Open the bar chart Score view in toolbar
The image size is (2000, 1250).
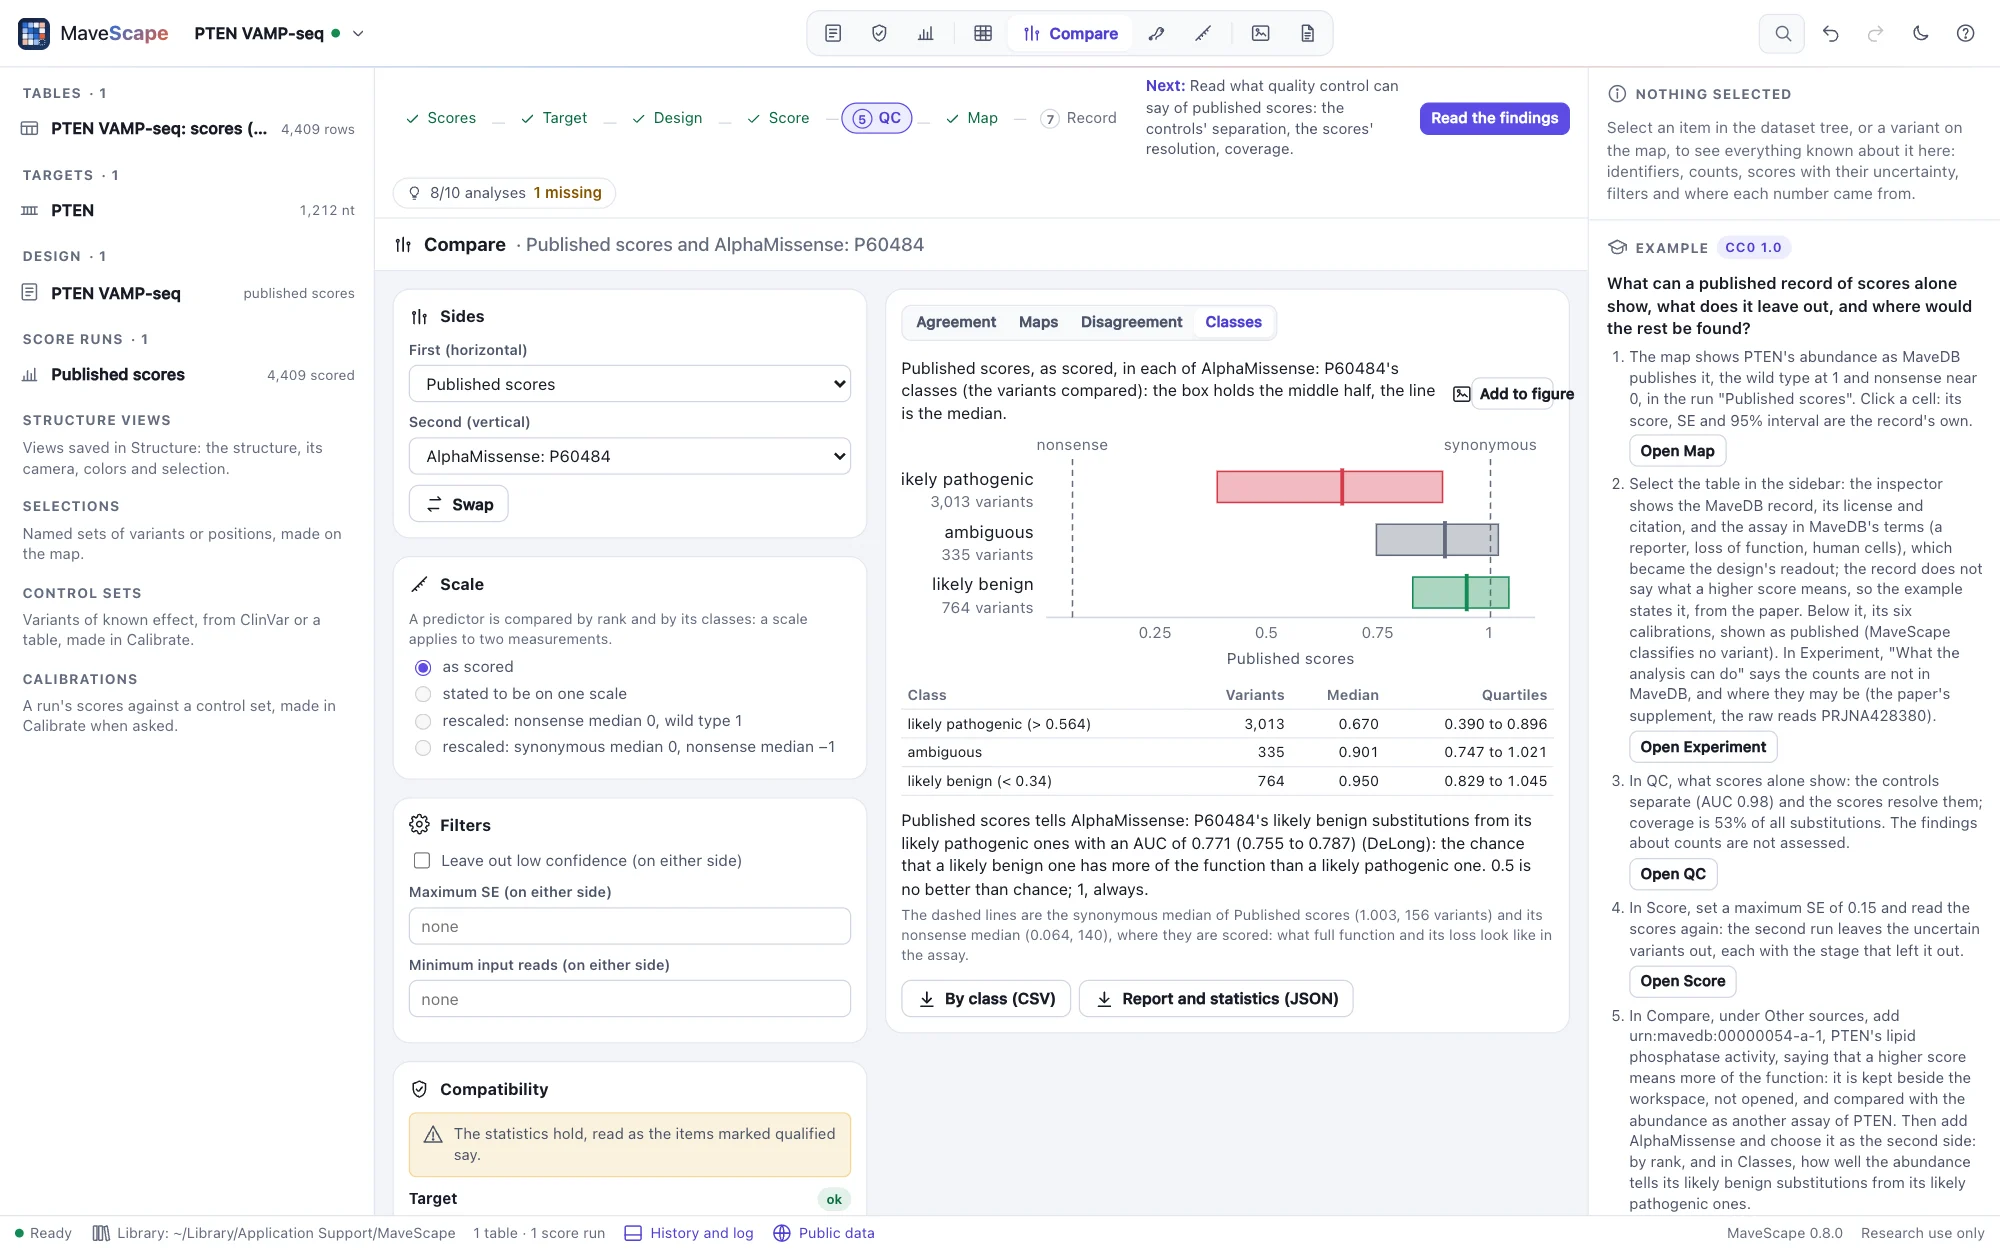(926, 33)
